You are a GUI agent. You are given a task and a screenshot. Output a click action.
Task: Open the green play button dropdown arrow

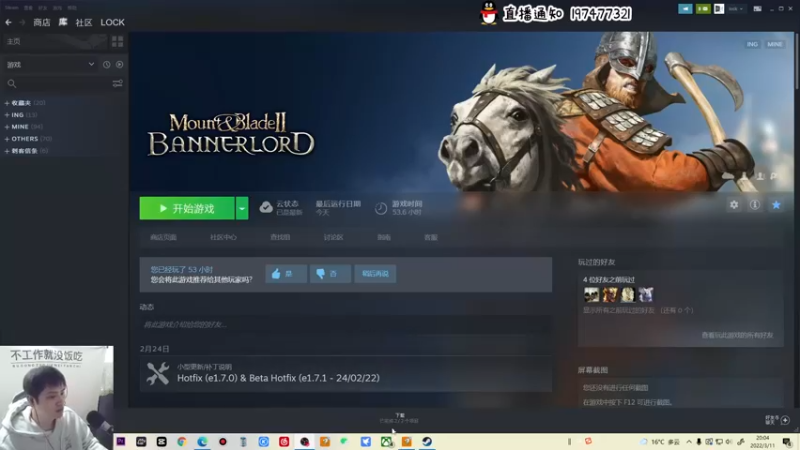pos(242,208)
